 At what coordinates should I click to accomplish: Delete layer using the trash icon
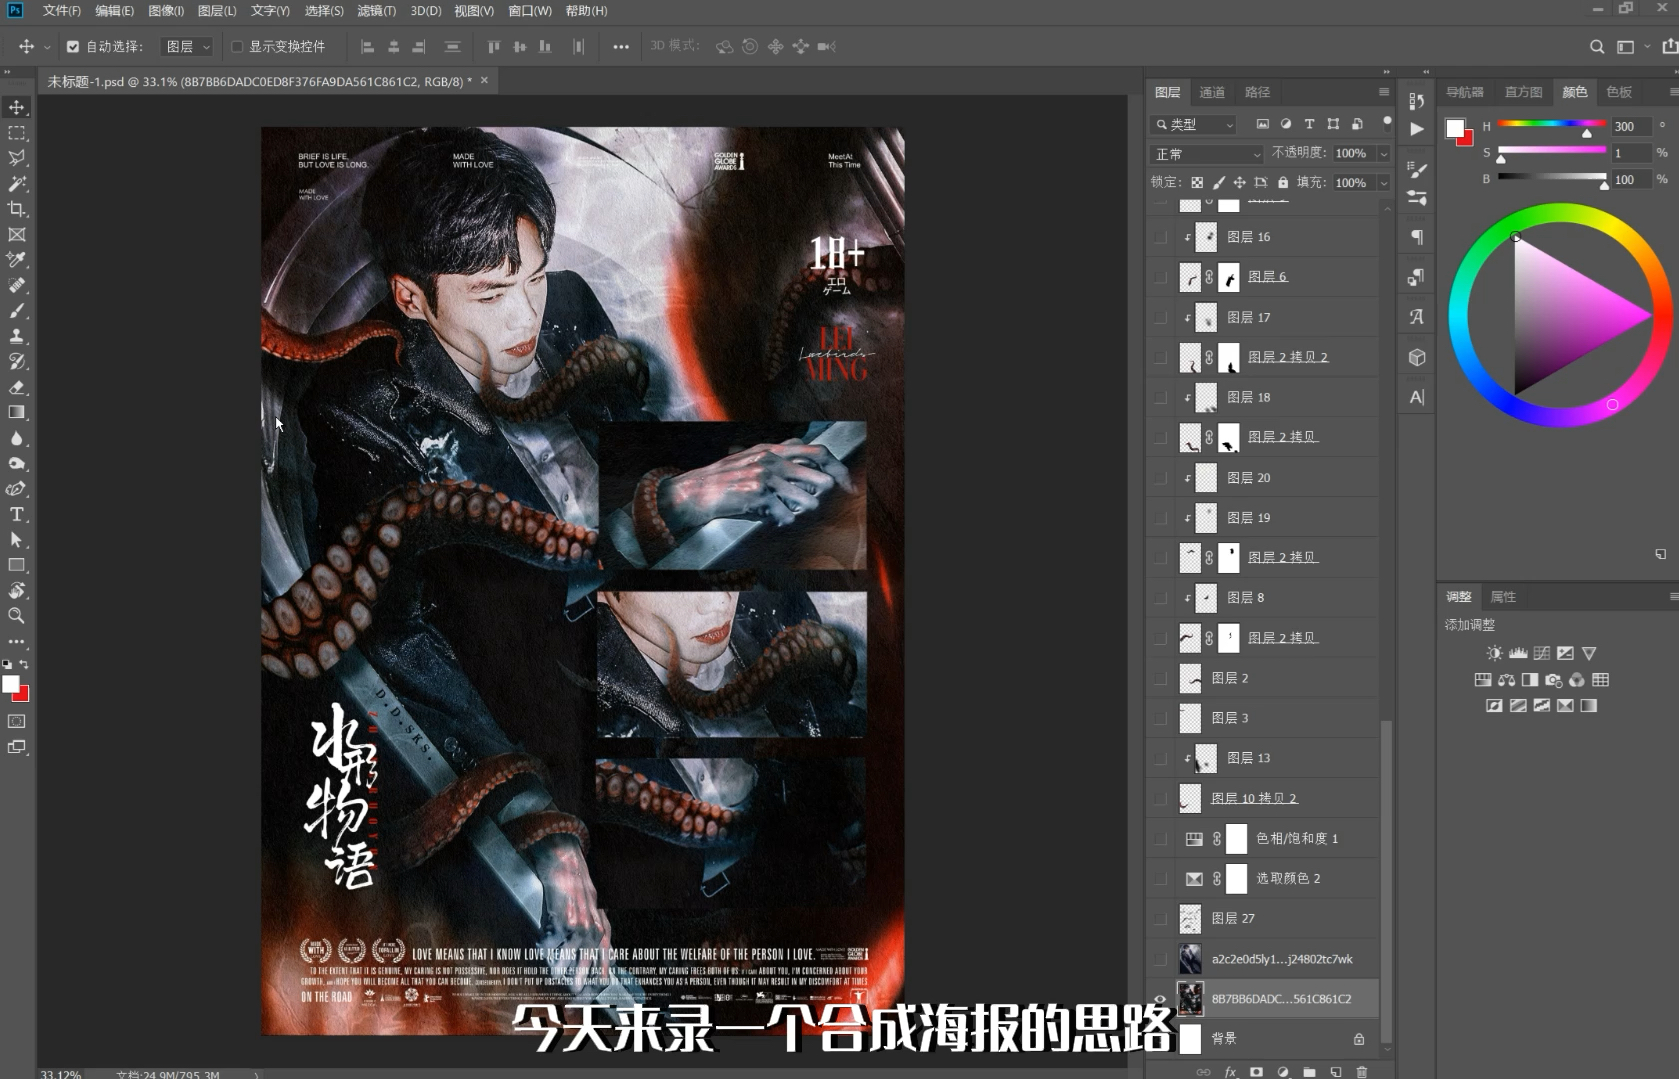pos(1361,1071)
